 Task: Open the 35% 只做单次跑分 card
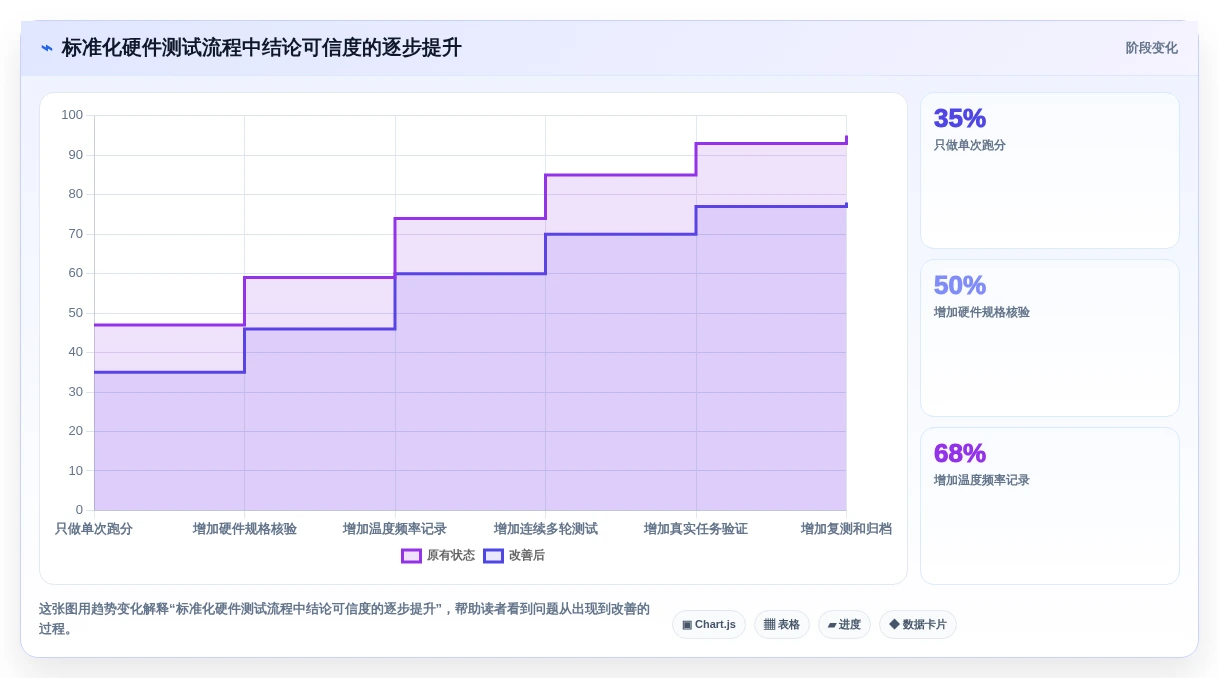click(x=1050, y=171)
